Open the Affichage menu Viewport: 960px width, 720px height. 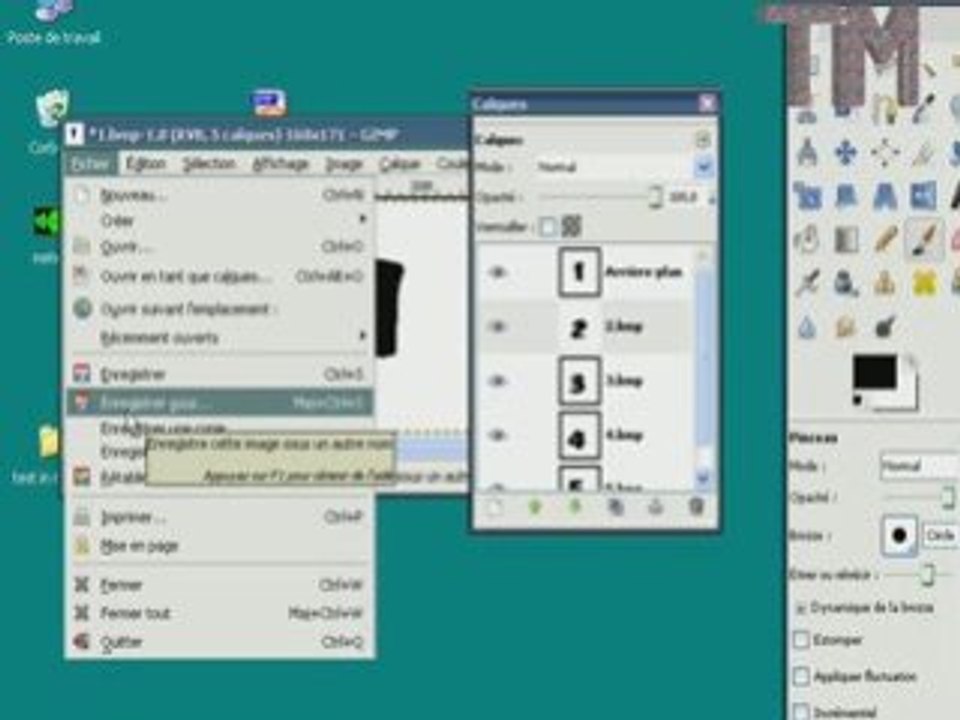280,163
